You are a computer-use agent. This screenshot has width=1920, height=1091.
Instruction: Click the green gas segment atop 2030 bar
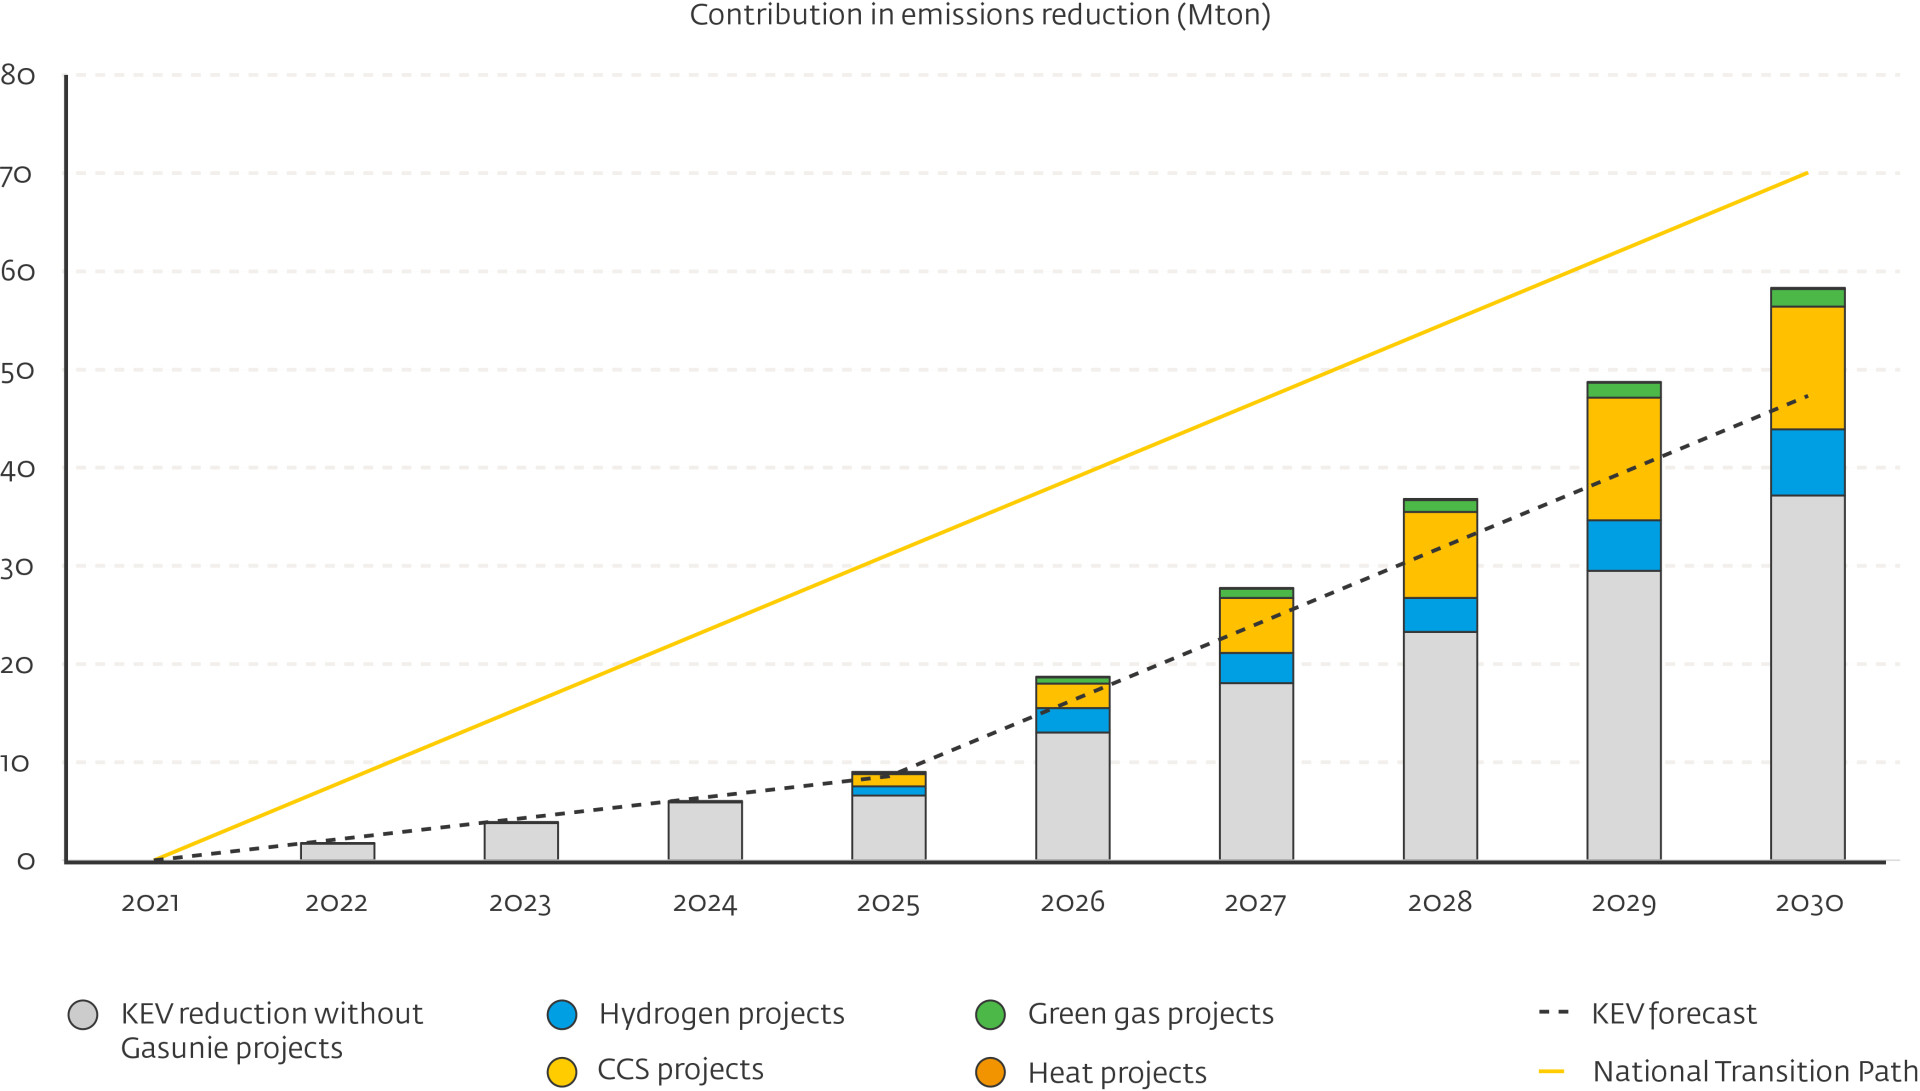[1808, 298]
